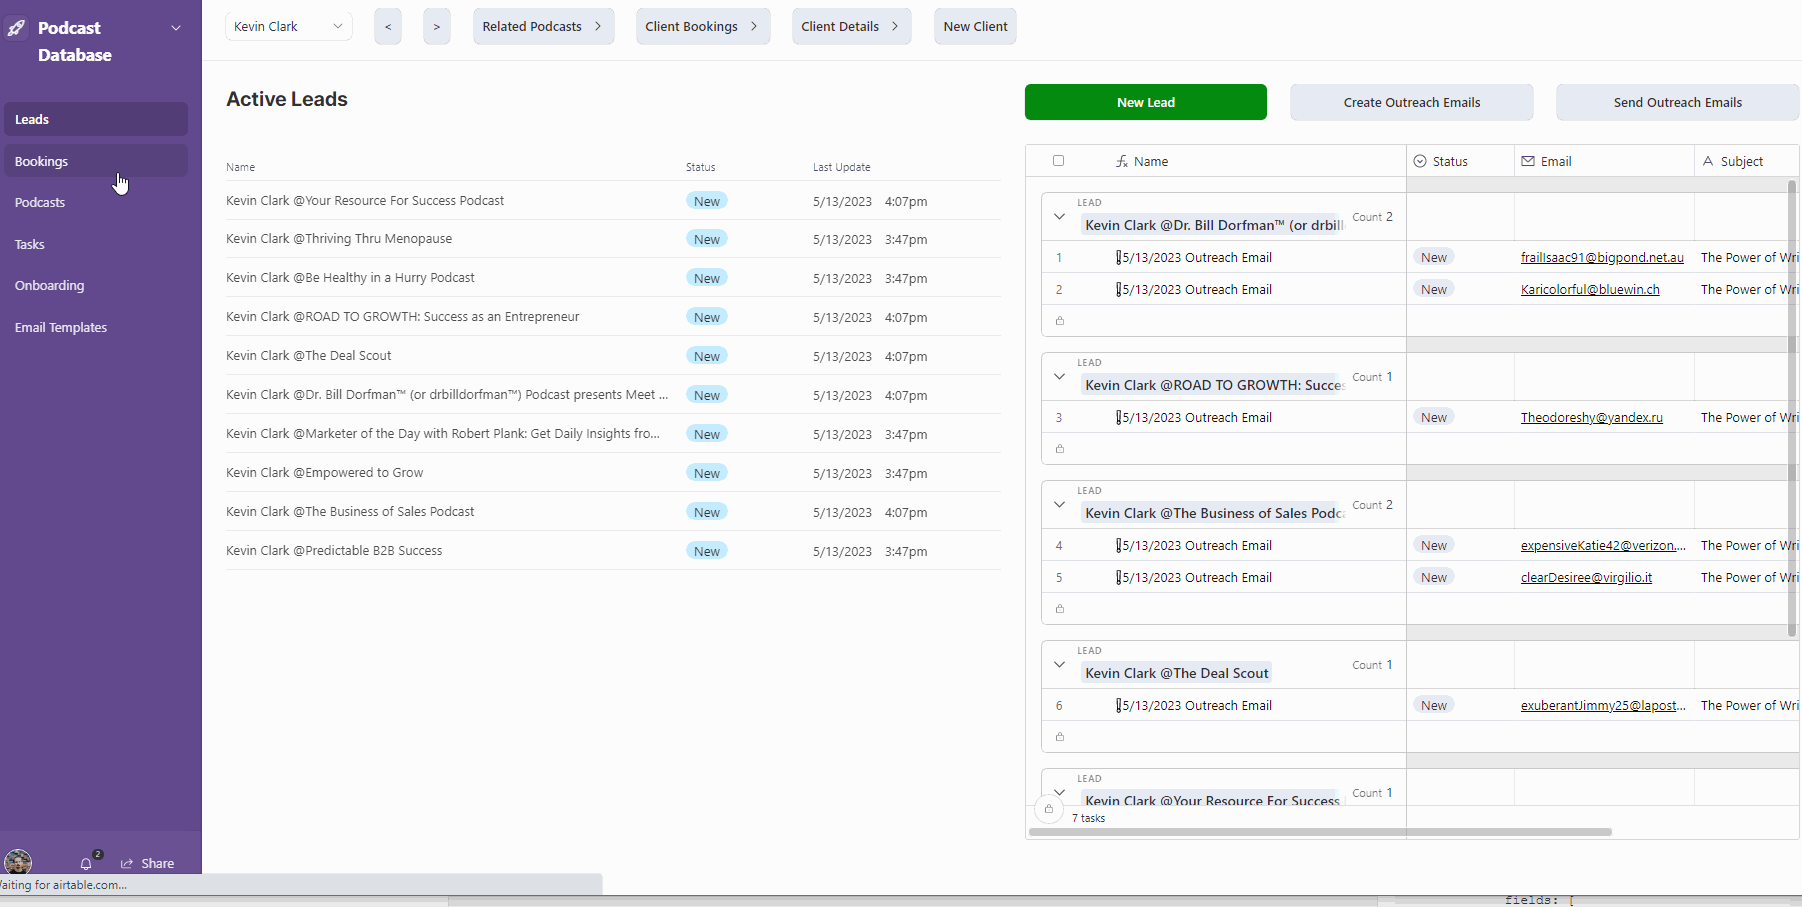
Task: Collapse The Deal Scout lead group
Action: pyautogui.click(x=1059, y=665)
